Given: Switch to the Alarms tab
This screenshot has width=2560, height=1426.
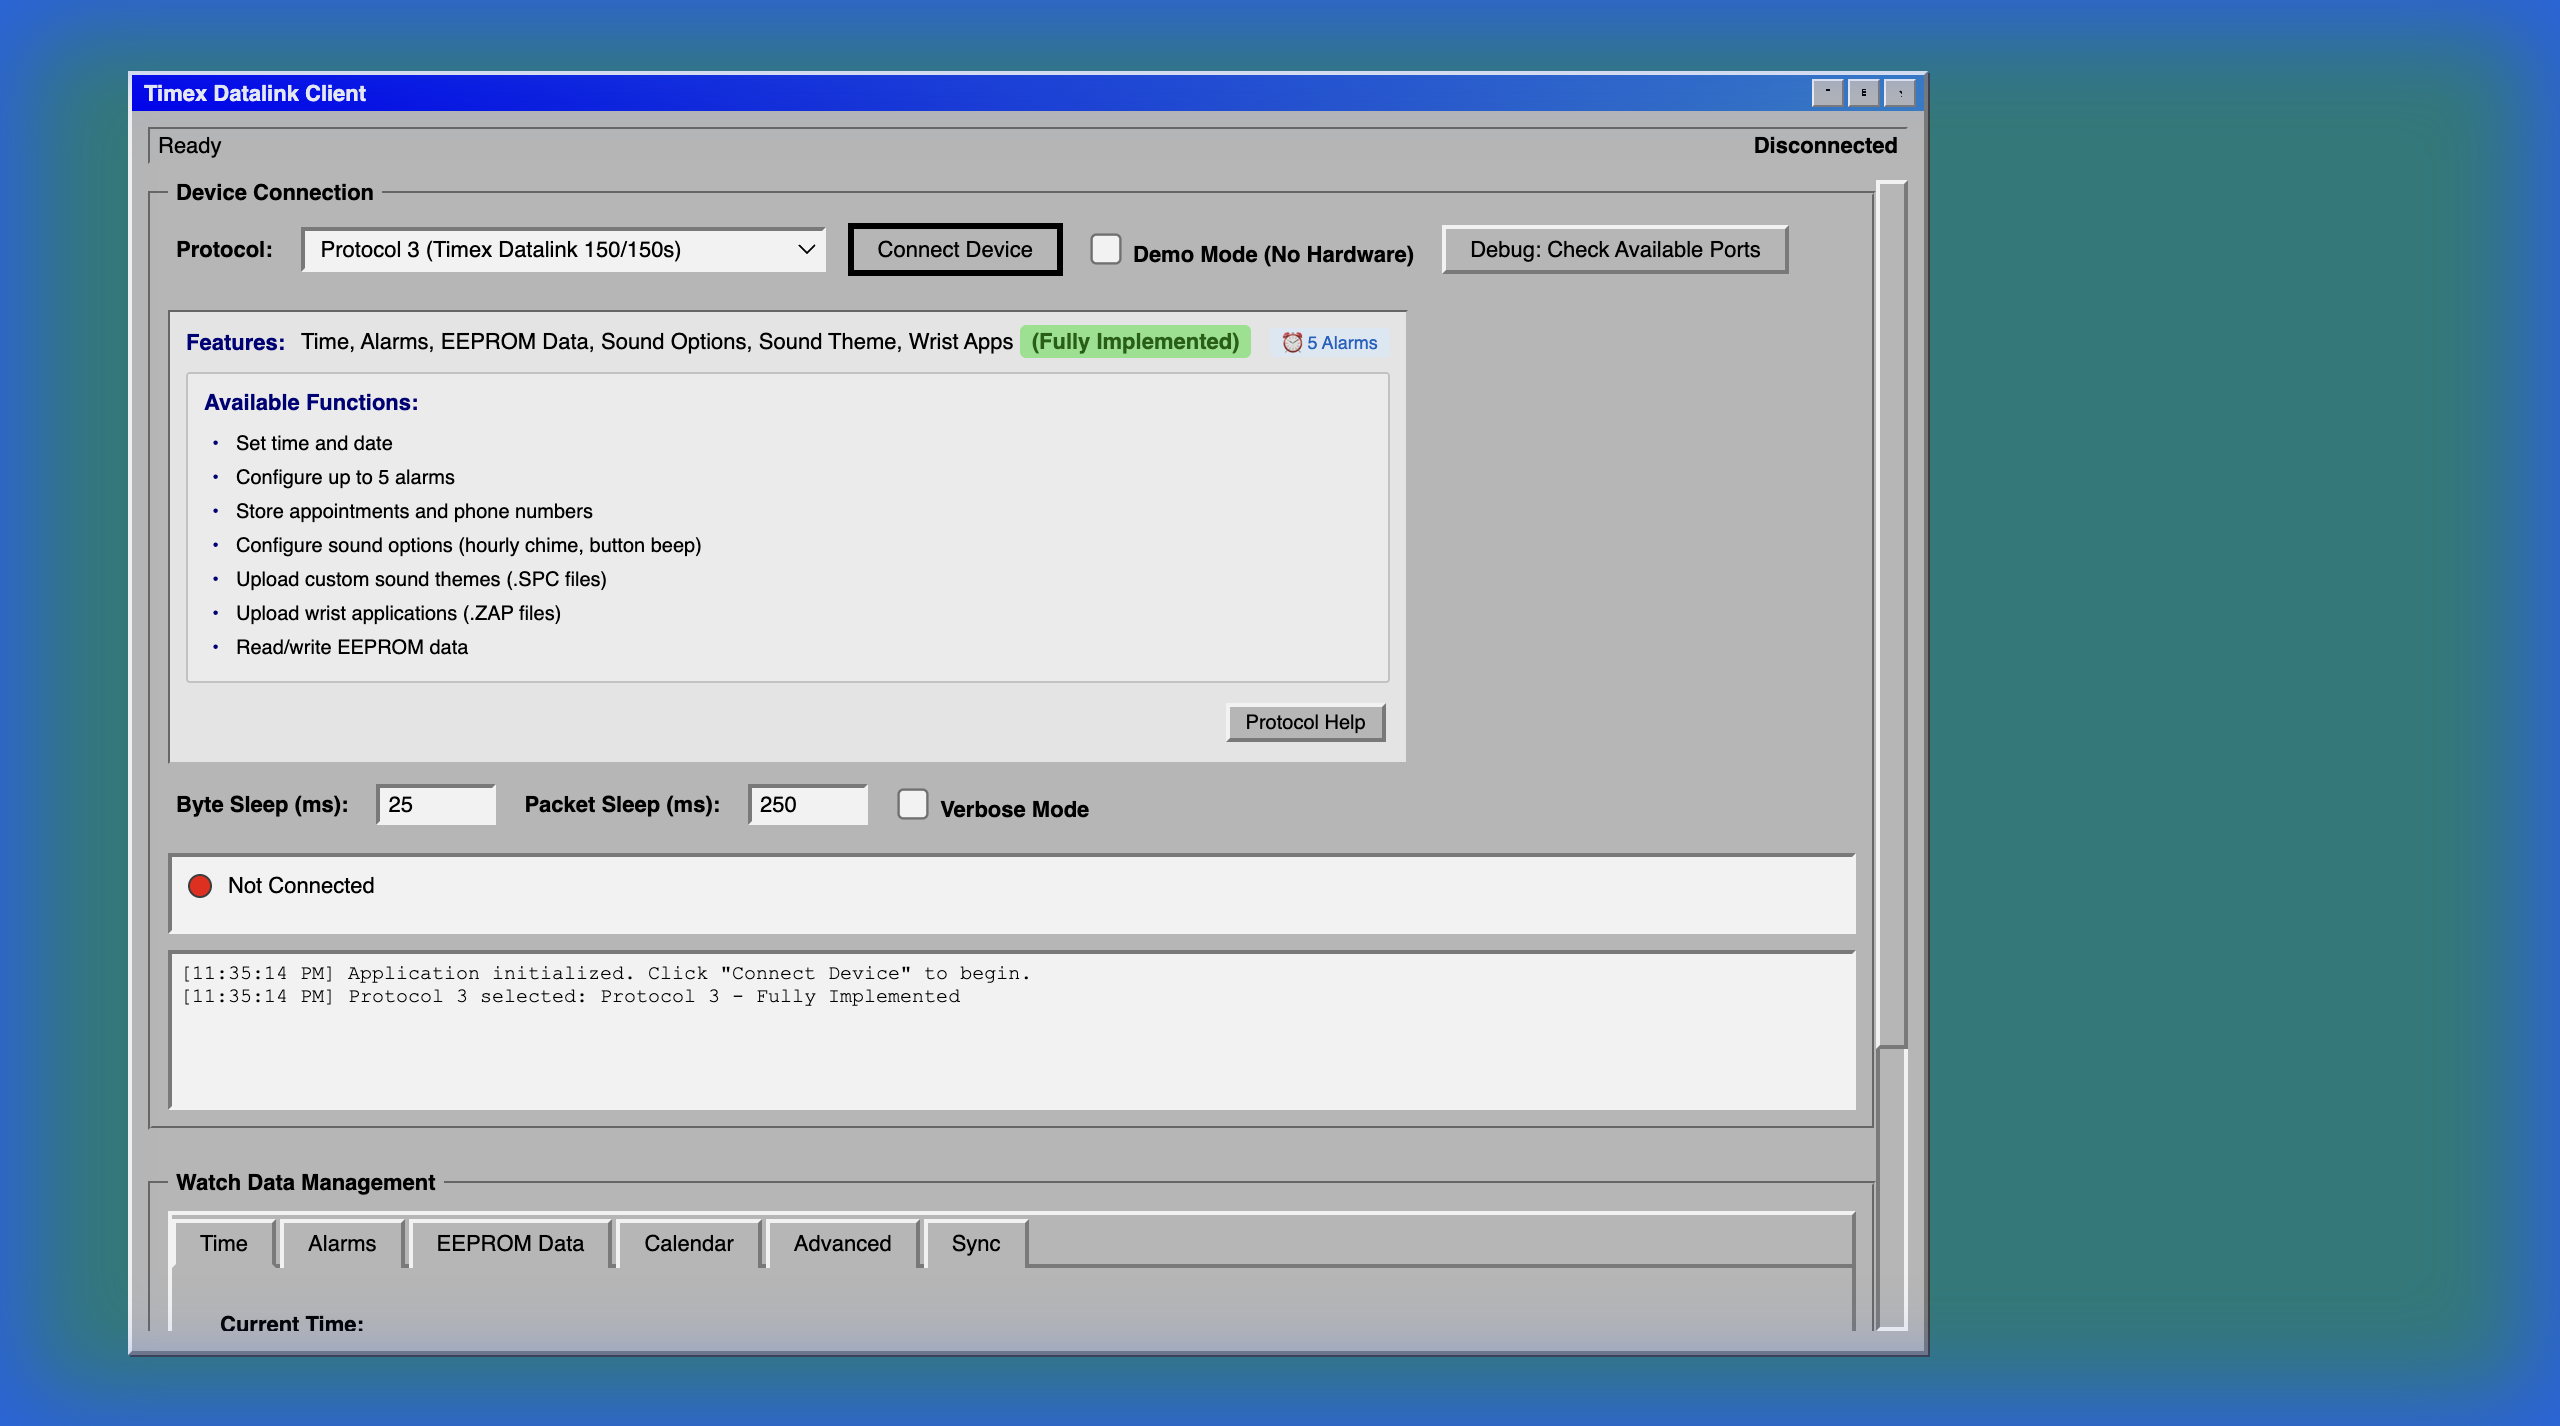Looking at the screenshot, I should [x=341, y=1243].
